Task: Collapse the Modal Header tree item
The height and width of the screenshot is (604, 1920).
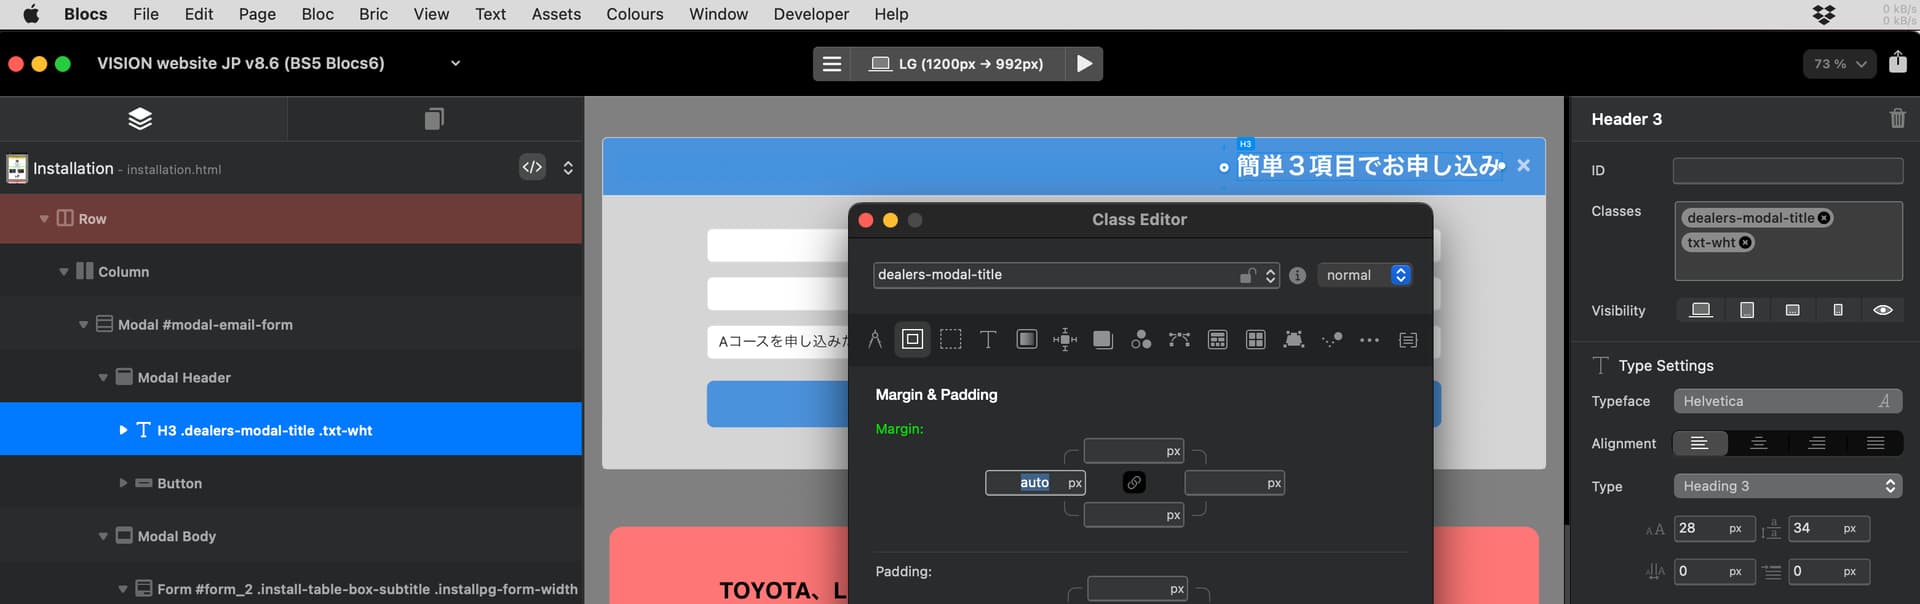Action: click(103, 378)
